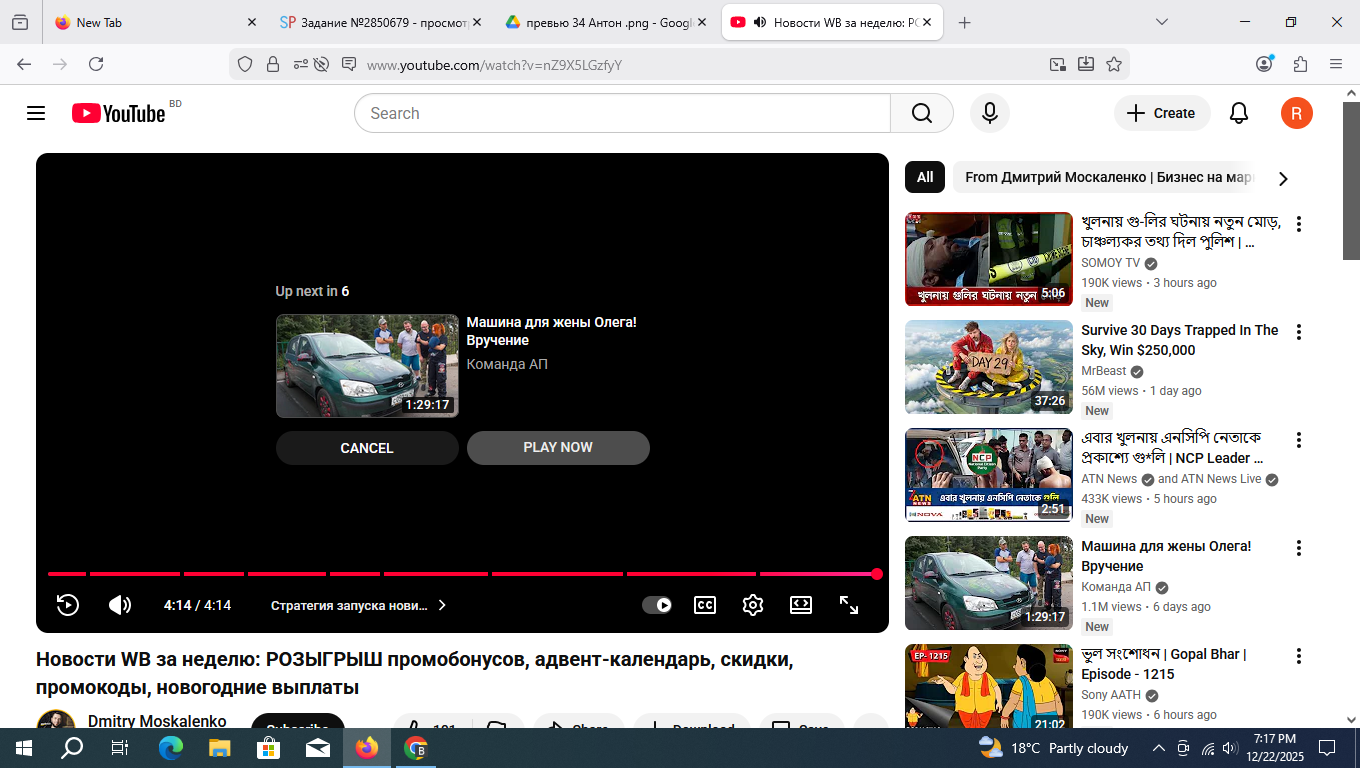Open options for SOMOY TV video
Screen dimensions: 1360x768
[x=1299, y=224]
